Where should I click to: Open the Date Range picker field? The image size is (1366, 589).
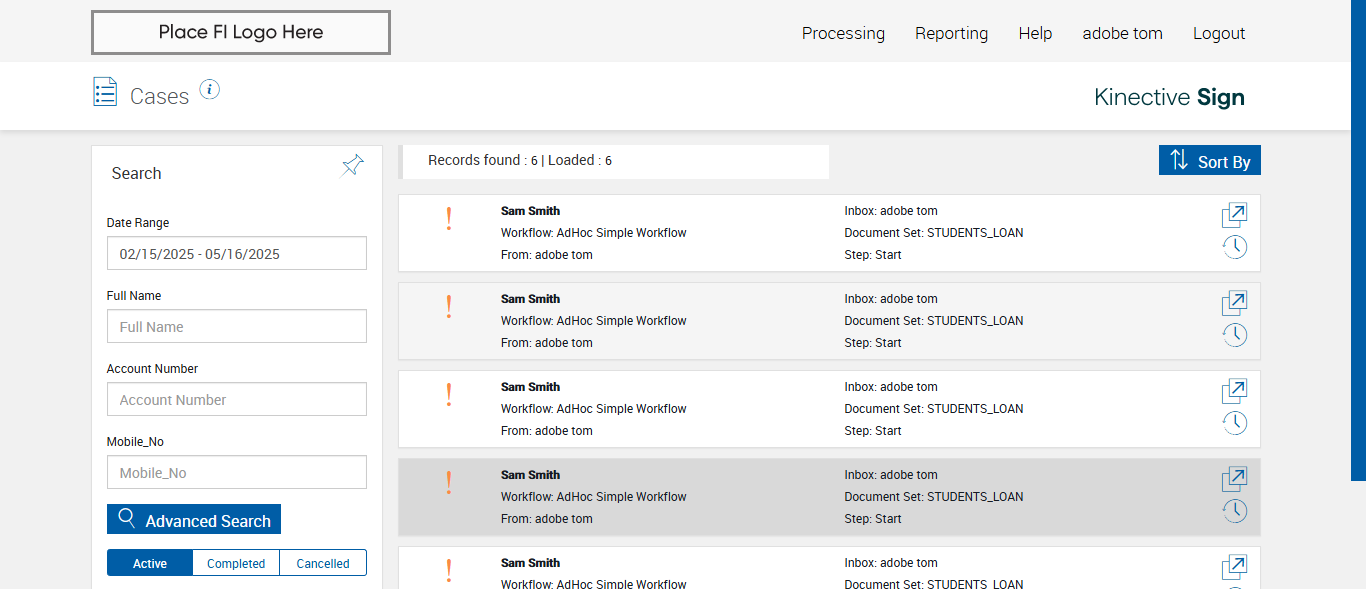(237, 254)
